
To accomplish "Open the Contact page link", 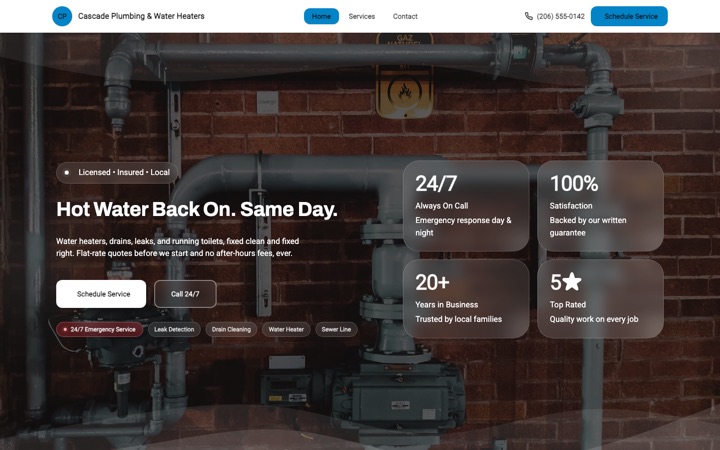I will click(x=405, y=16).
